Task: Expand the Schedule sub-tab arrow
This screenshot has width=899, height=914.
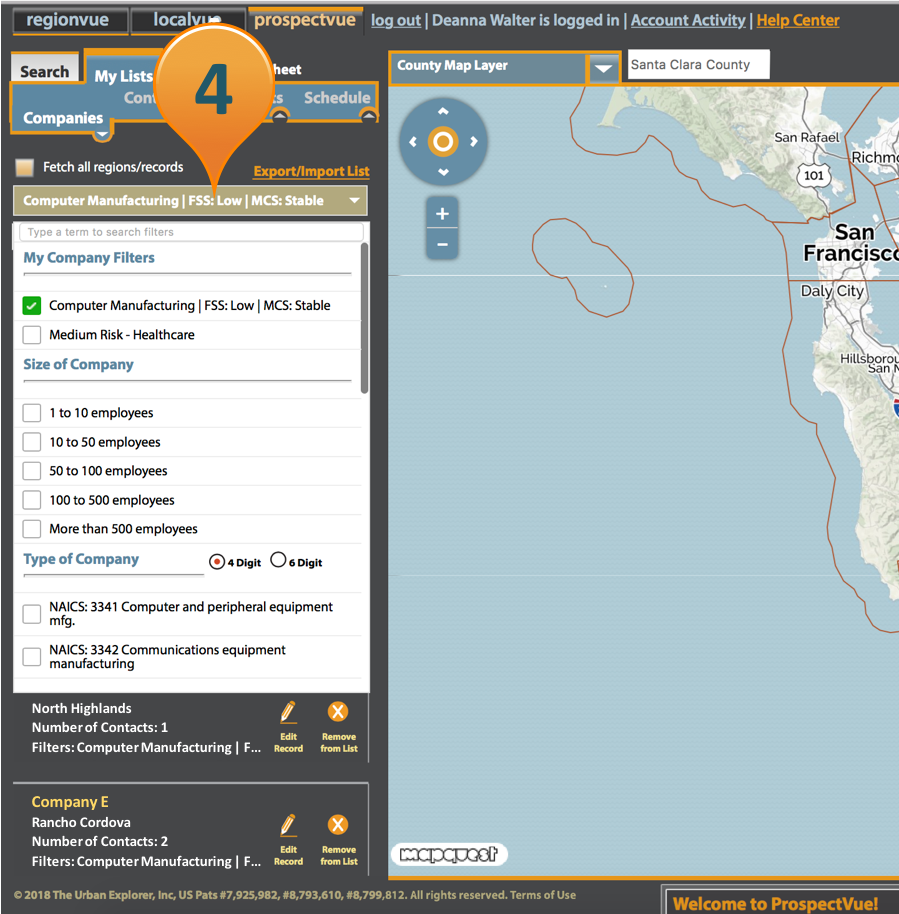Action: [x=368, y=115]
